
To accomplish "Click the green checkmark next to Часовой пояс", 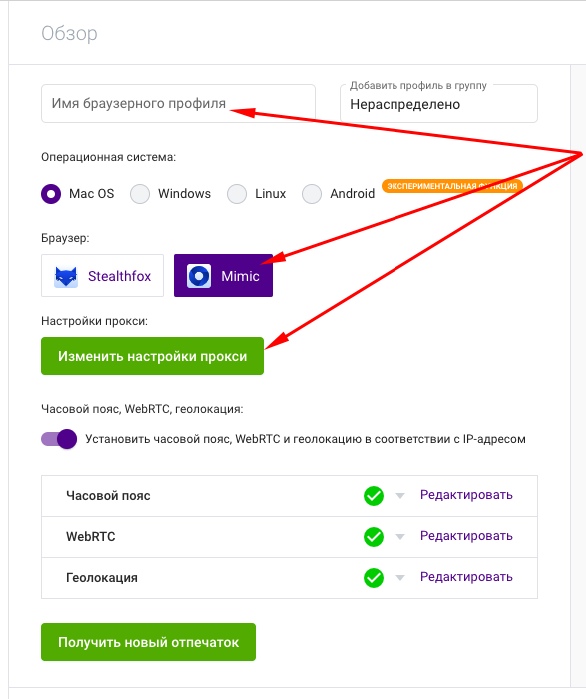I will click(374, 496).
